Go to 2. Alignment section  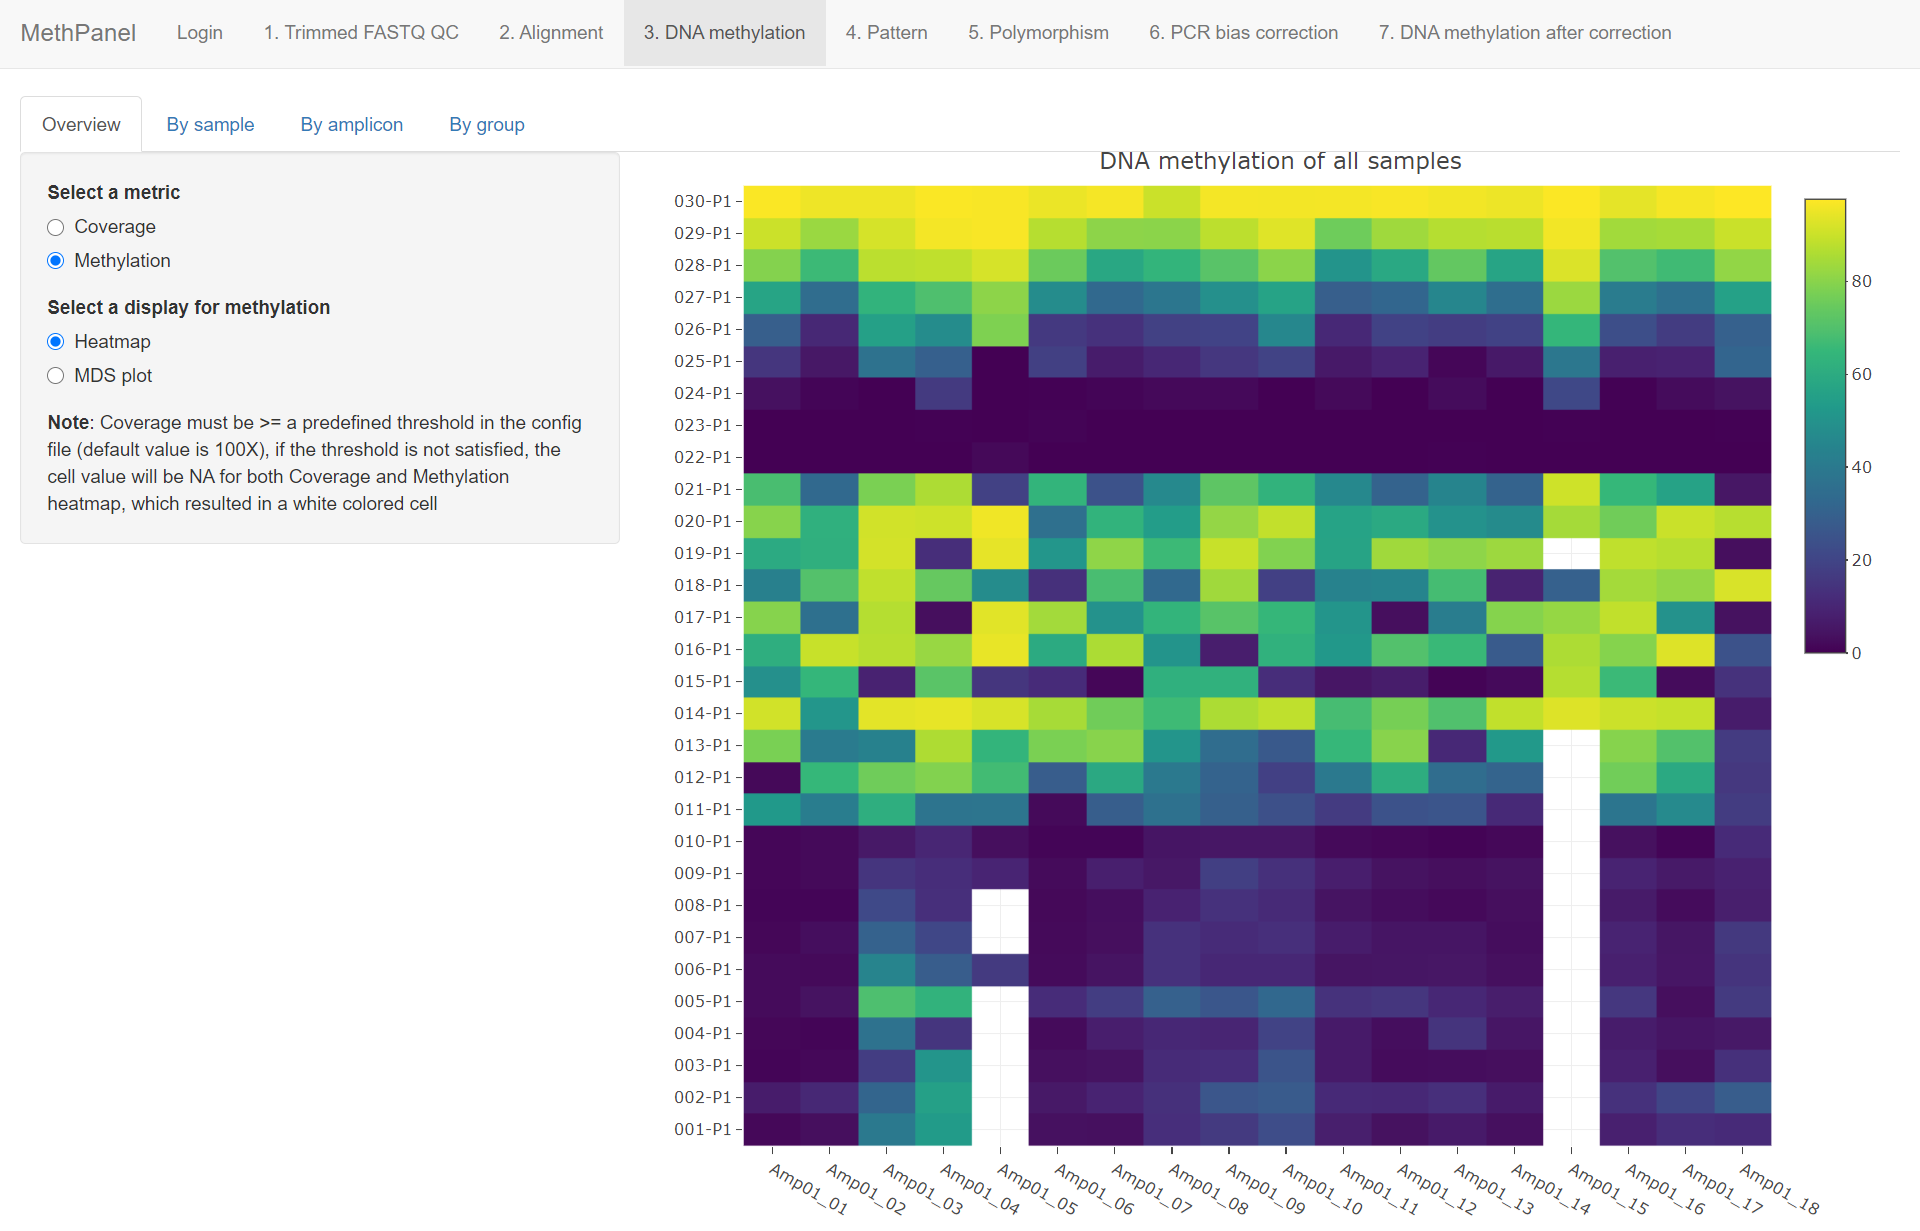coord(551,33)
